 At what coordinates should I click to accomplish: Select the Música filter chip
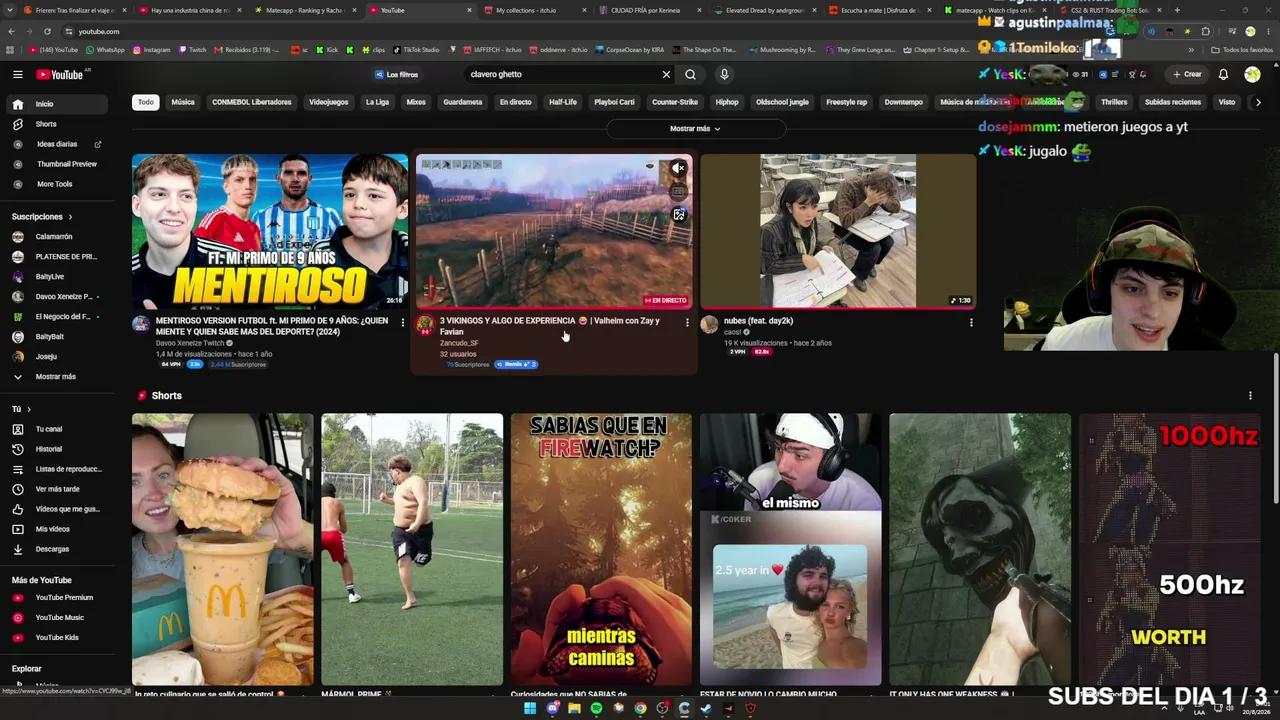tap(183, 102)
